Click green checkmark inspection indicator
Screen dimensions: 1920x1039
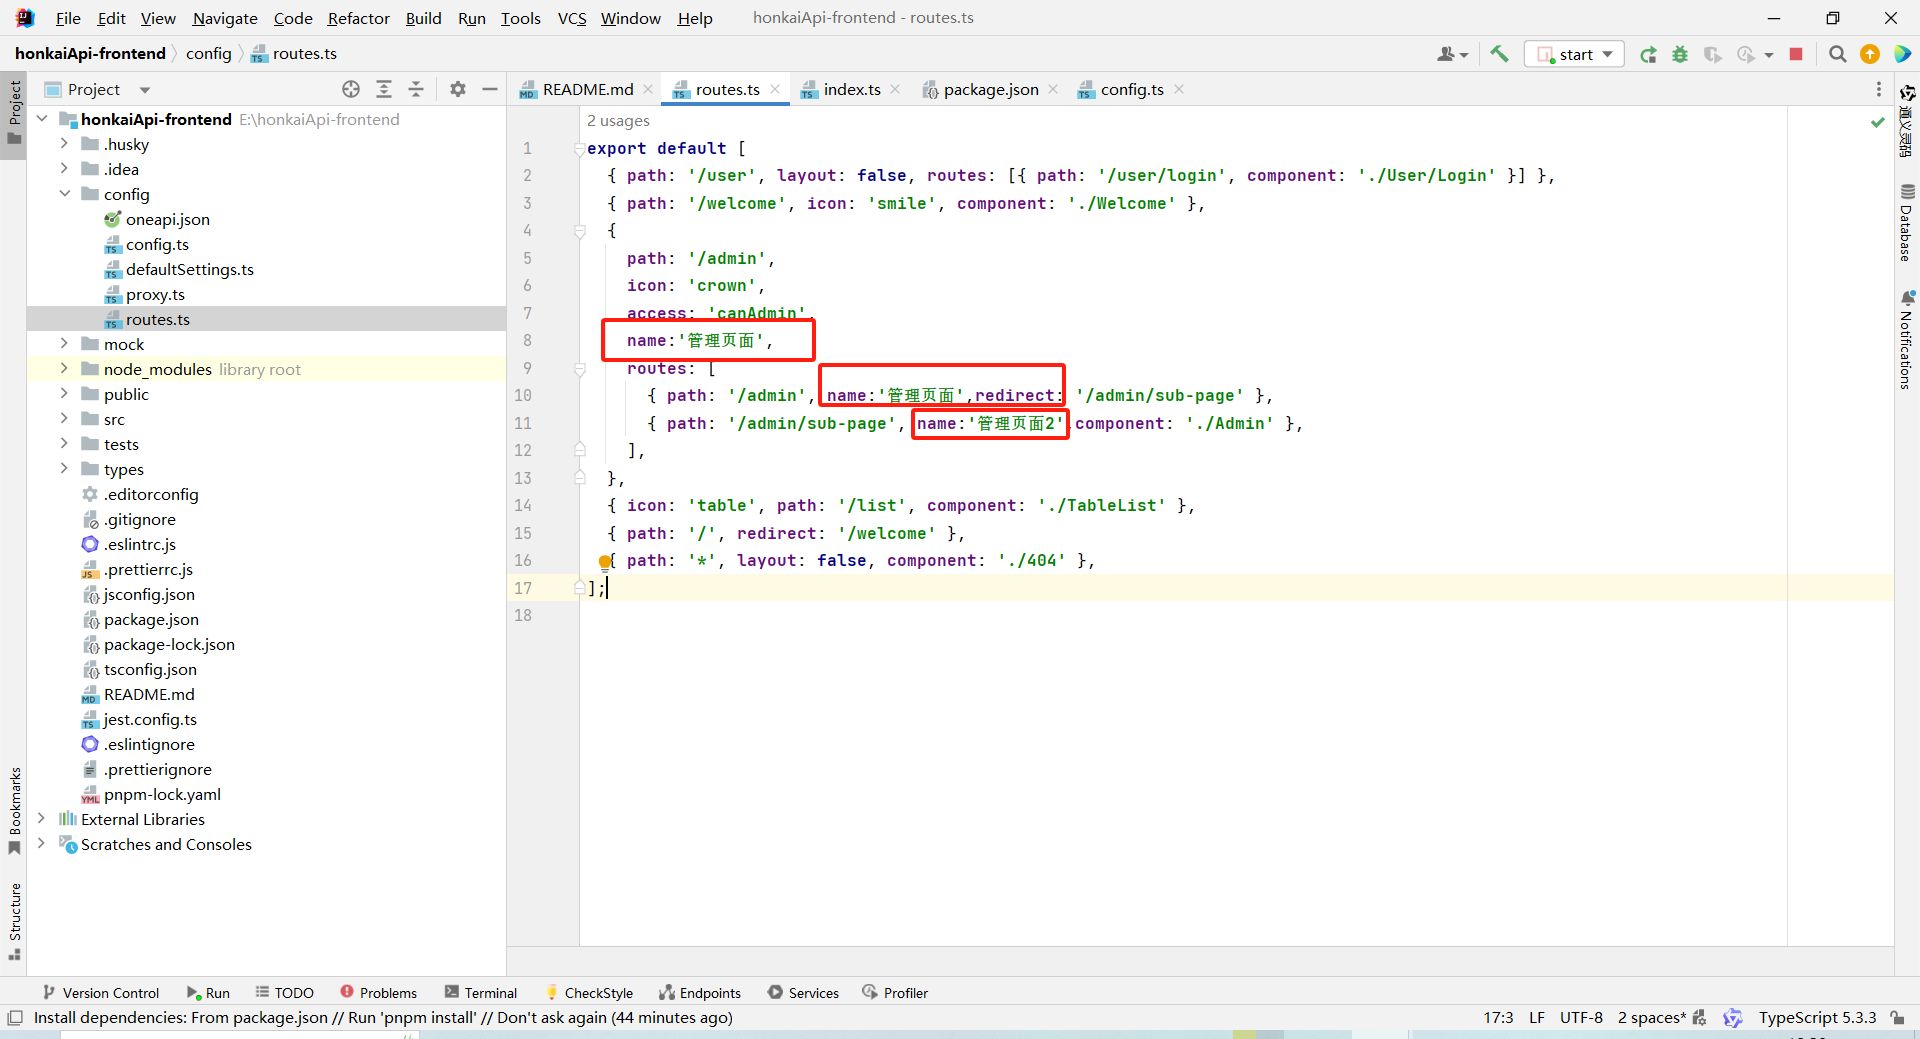pyautogui.click(x=1877, y=122)
